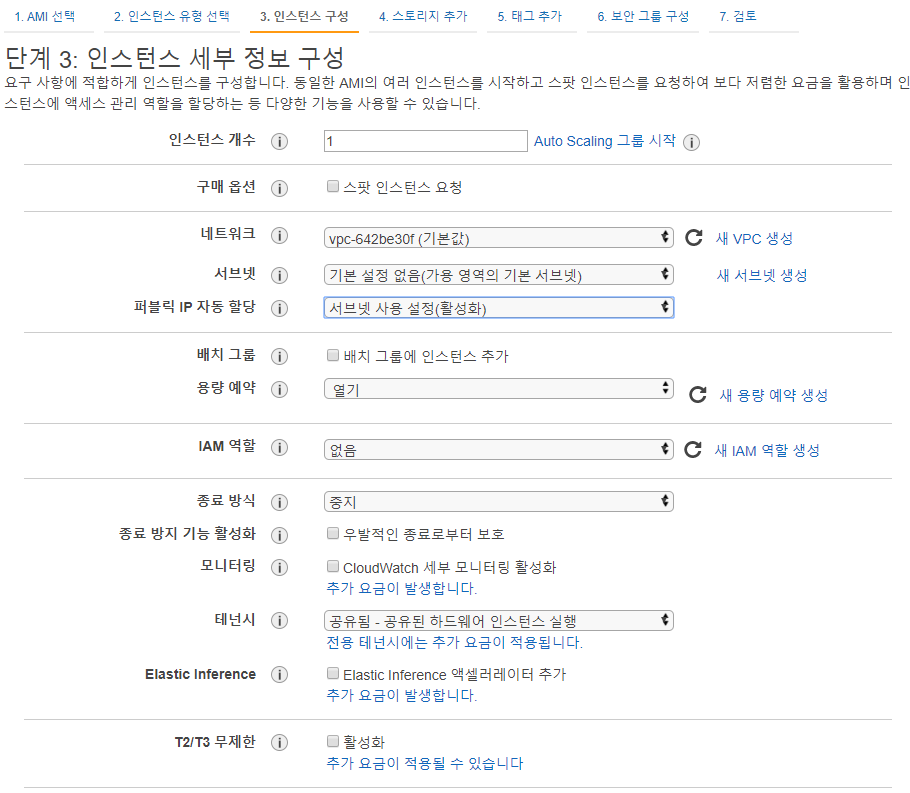
Task: Click info icon next to 네트워크
Action: [279, 235]
